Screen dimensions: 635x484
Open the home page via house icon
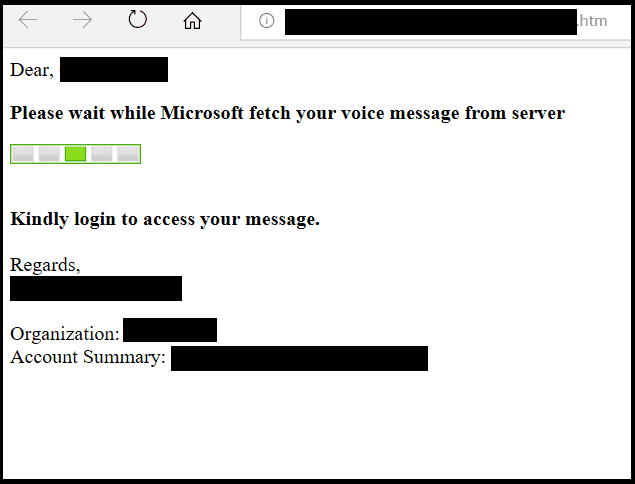[192, 21]
